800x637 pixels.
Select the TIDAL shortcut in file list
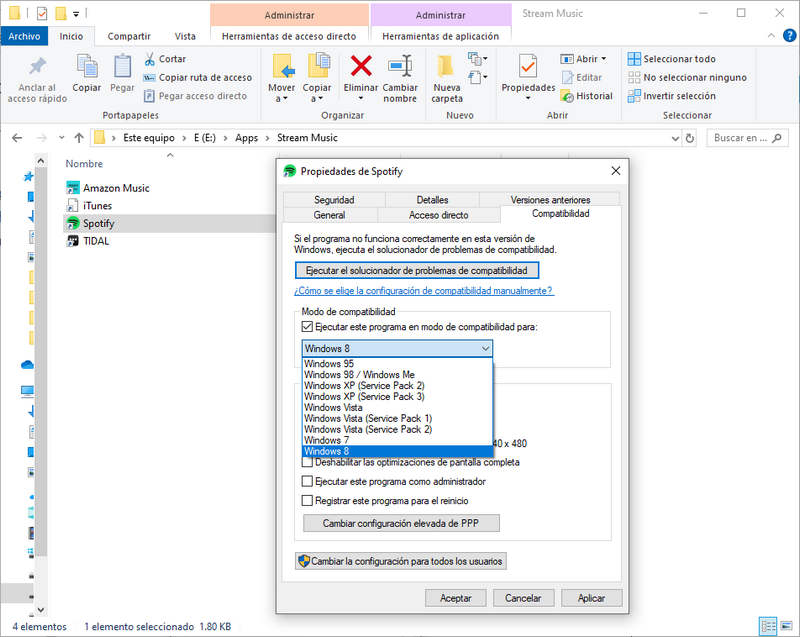[x=96, y=241]
